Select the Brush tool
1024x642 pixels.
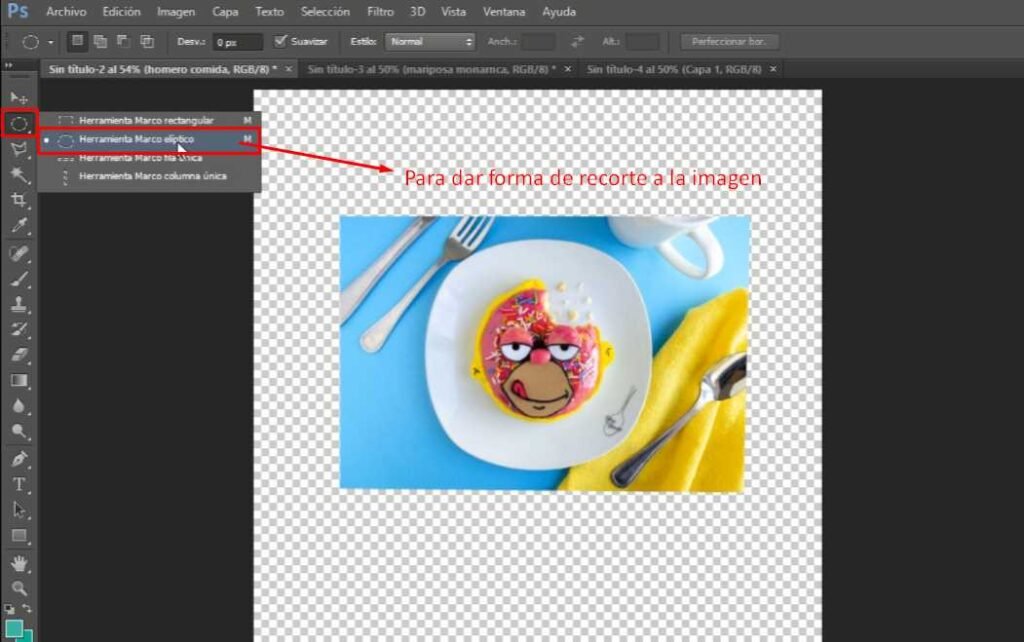[x=19, y=279]
